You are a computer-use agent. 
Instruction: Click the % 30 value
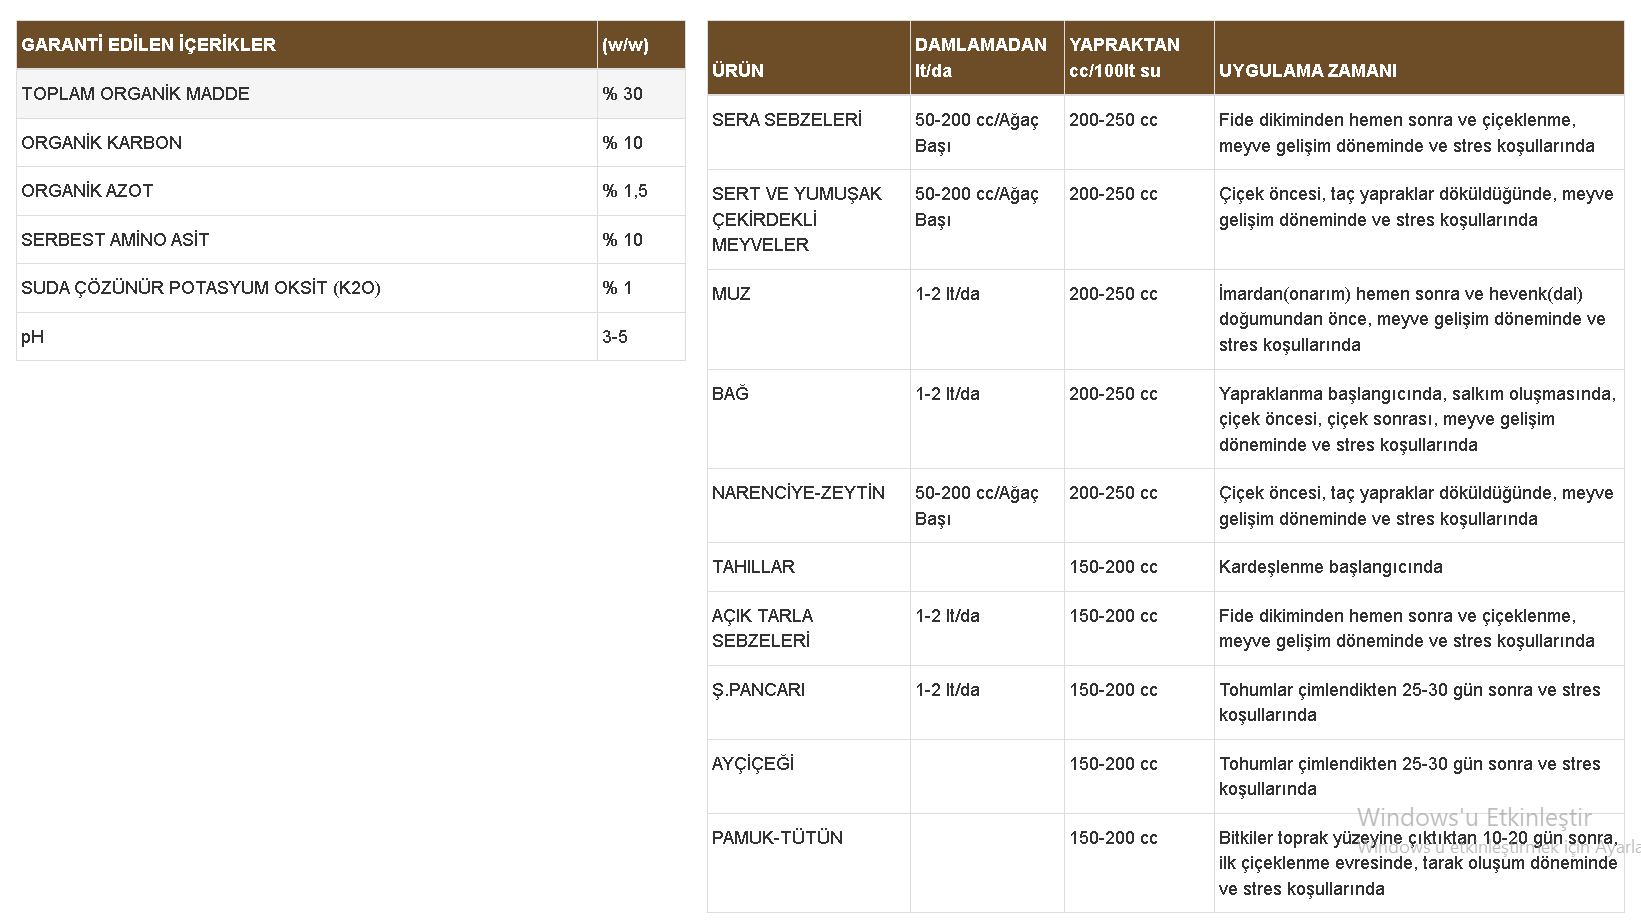pyautogui.click(x=622, y=94)
